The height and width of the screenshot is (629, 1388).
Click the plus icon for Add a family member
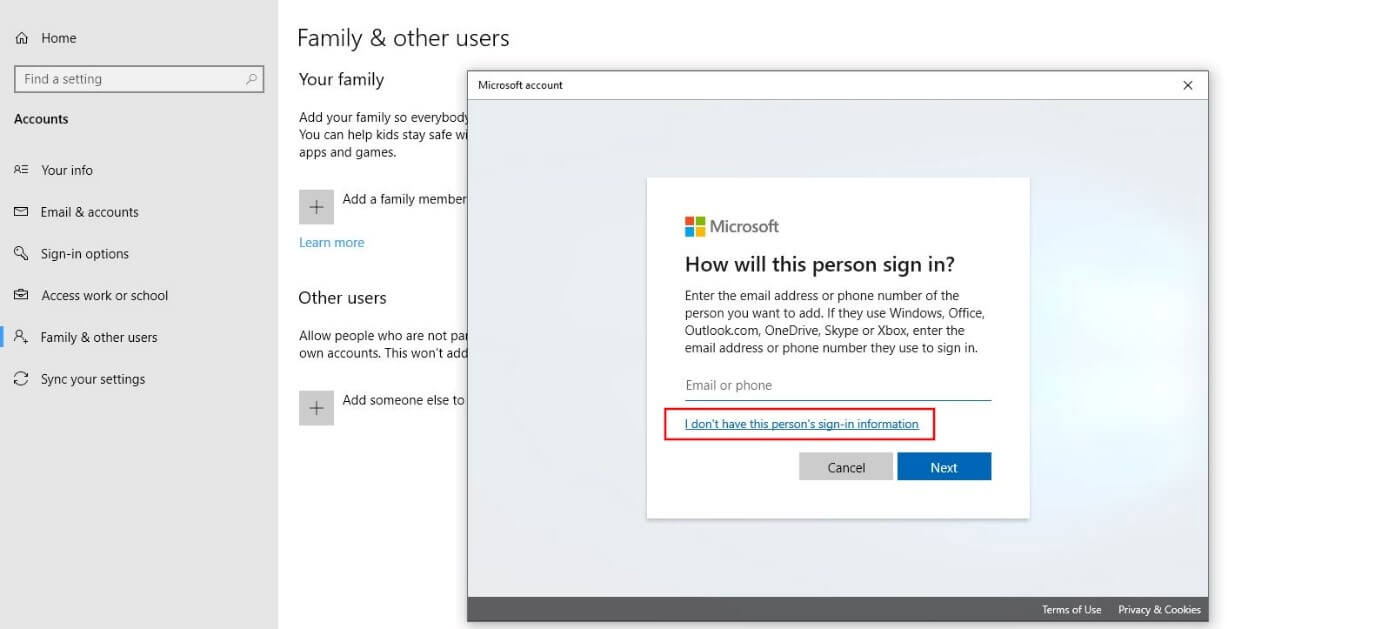coord(316,207)
